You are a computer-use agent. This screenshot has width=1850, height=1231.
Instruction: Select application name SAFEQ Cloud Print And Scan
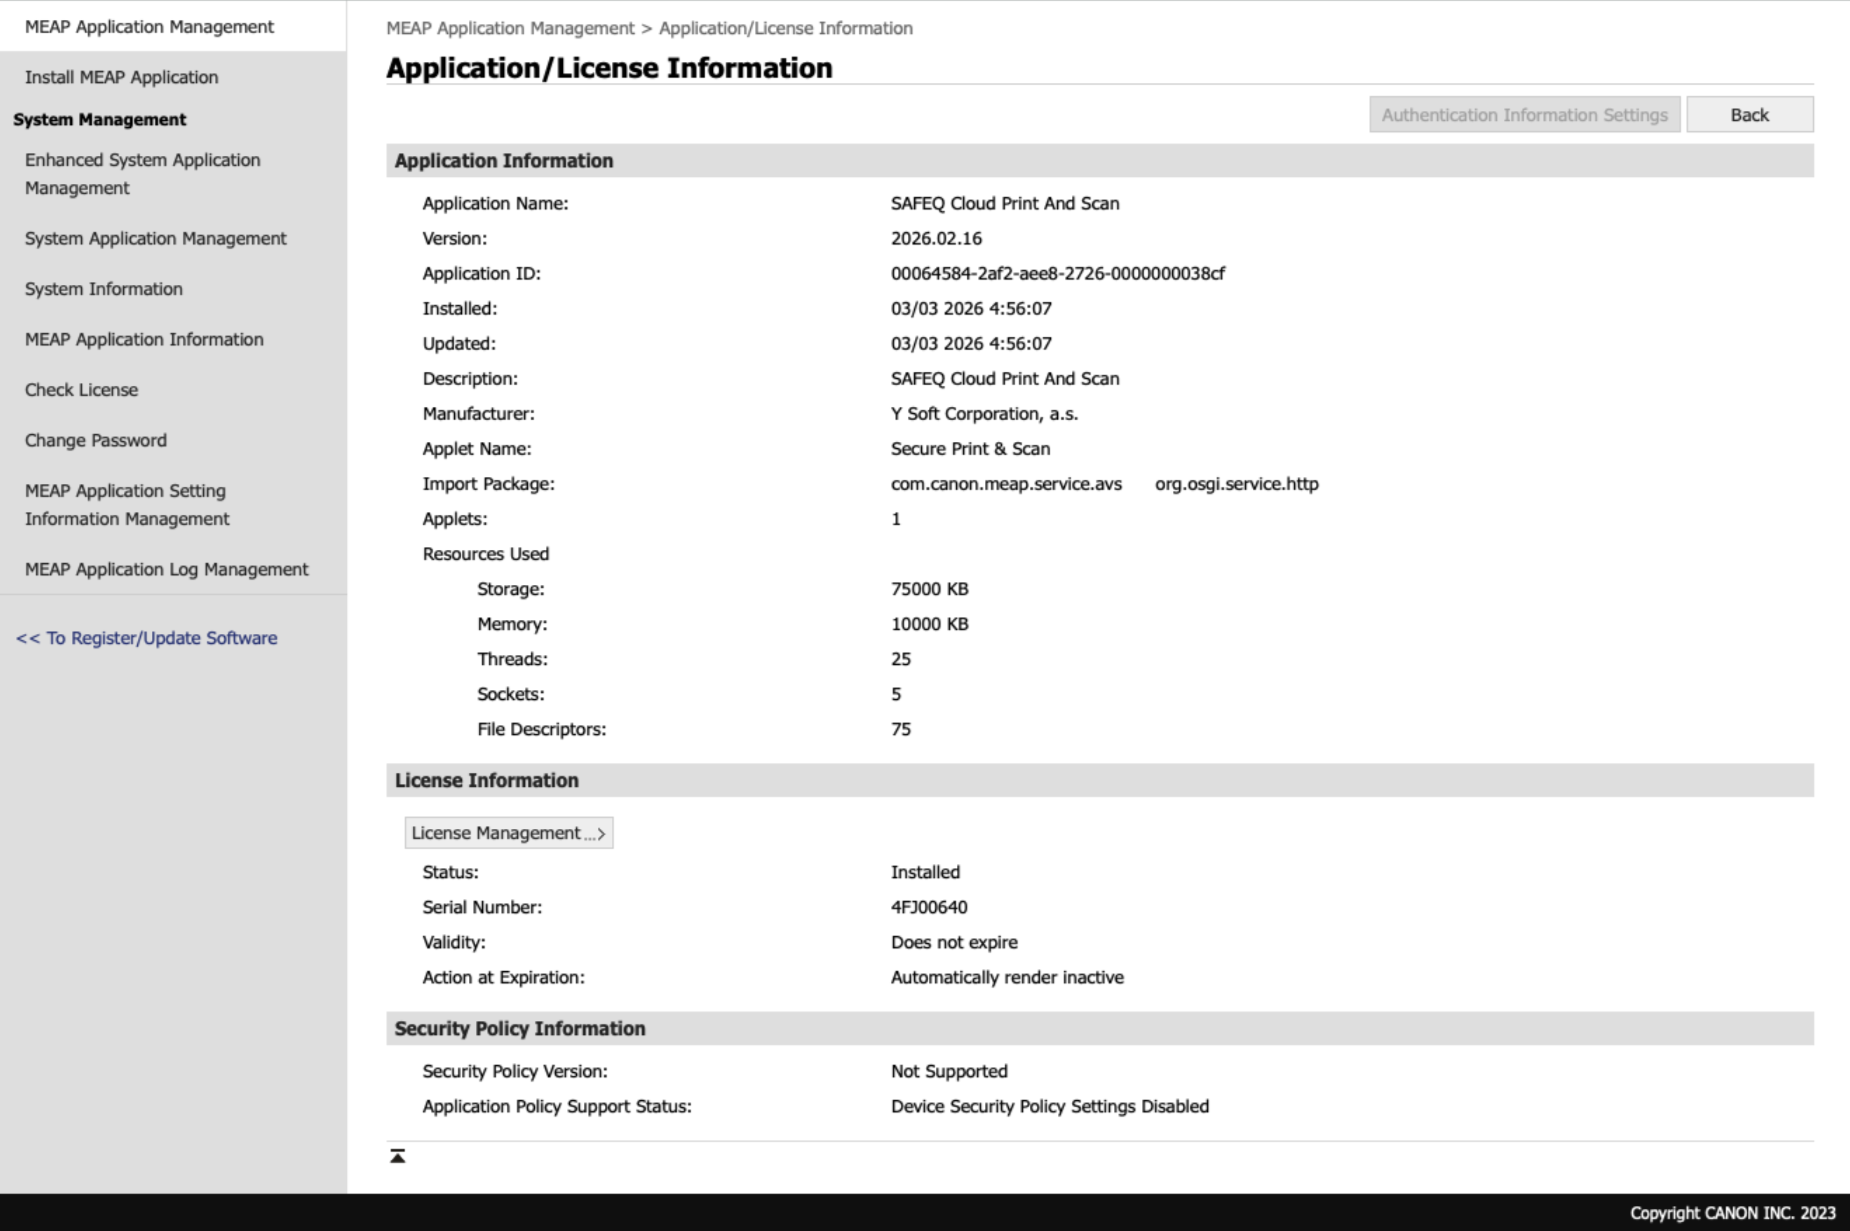coord(1005,203)
